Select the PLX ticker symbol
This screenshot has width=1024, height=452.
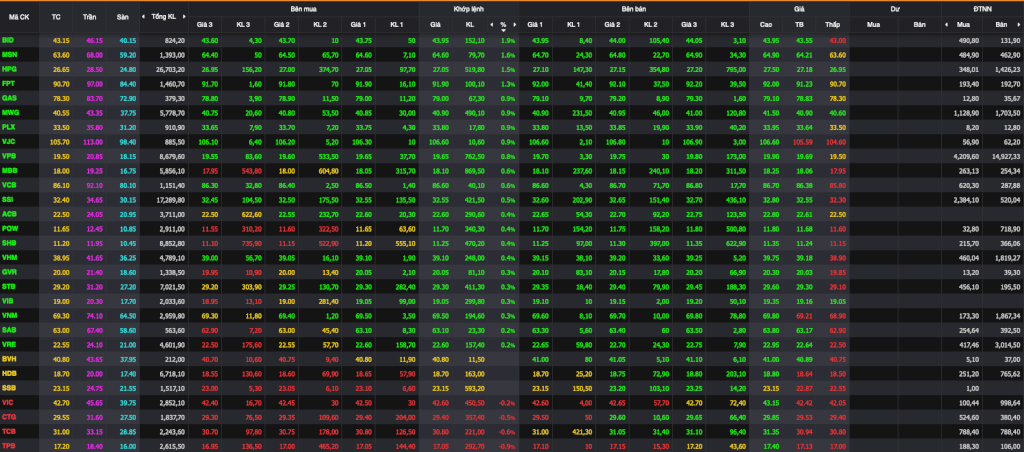8,127
